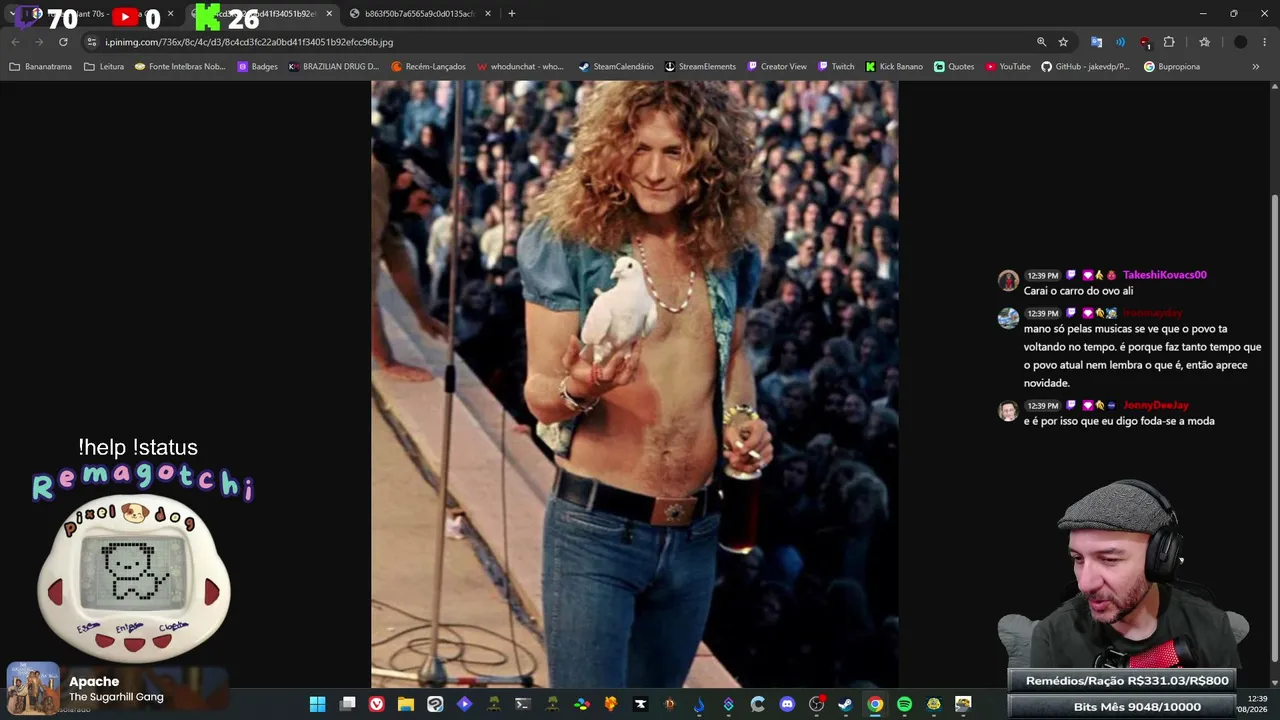1280x720 pixels.
Task: Open the blue sound-wave extension icon
Action: click(x=1120, y=42)
